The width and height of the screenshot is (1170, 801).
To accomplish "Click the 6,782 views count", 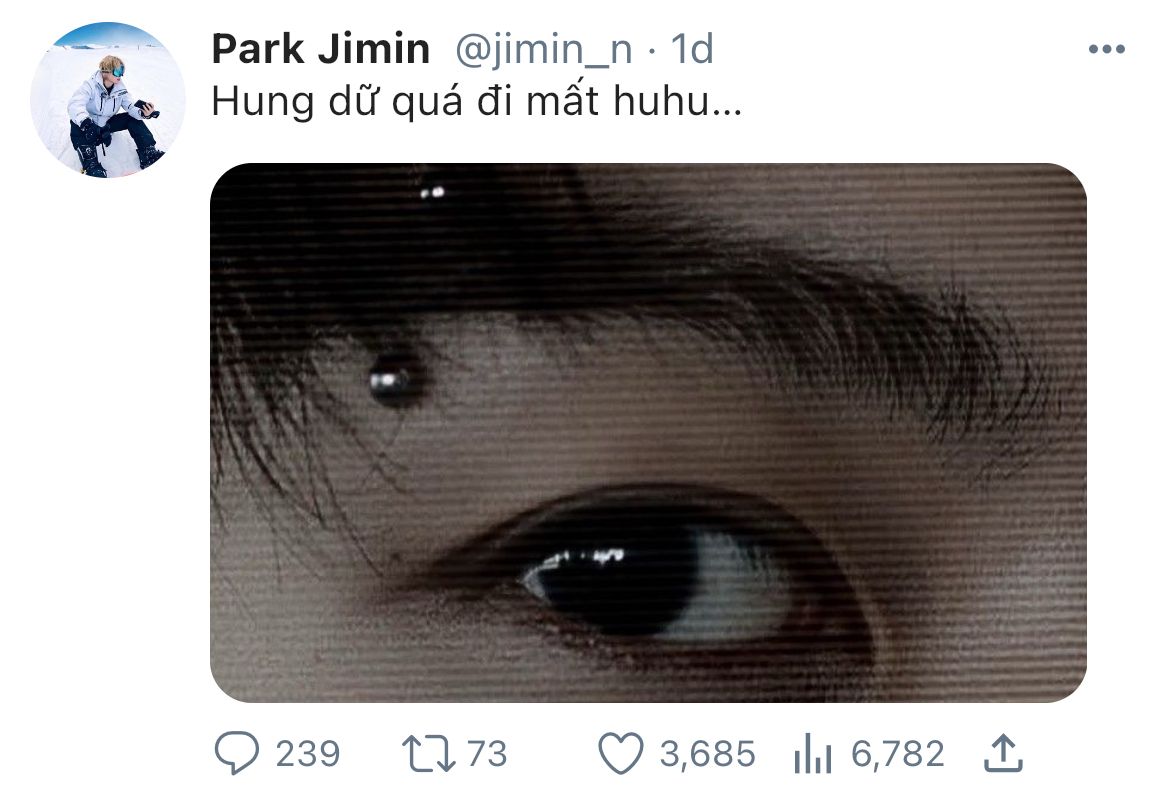I will tap(897, 754).
